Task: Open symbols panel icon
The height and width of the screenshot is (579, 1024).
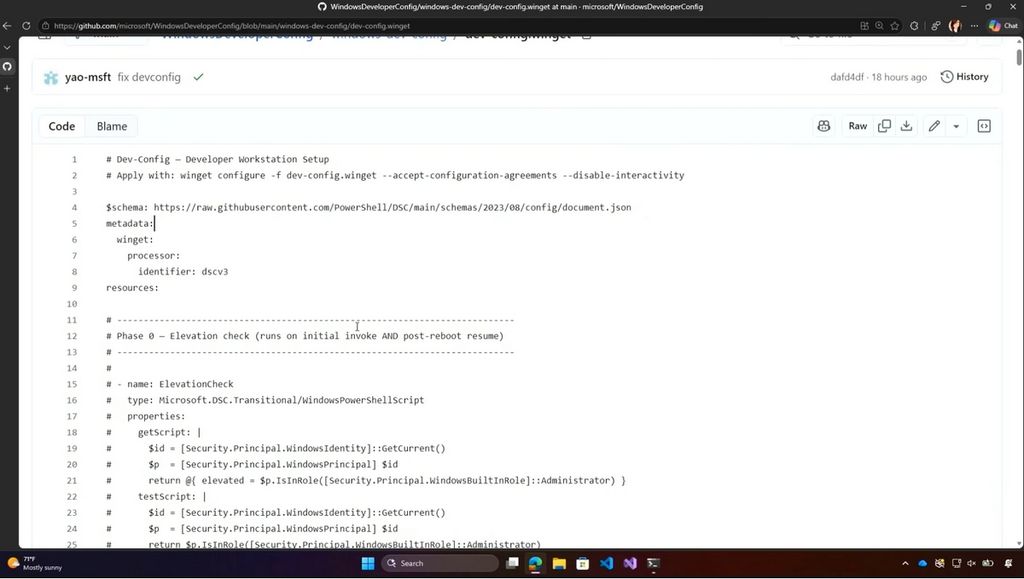Action: (984, 127)
